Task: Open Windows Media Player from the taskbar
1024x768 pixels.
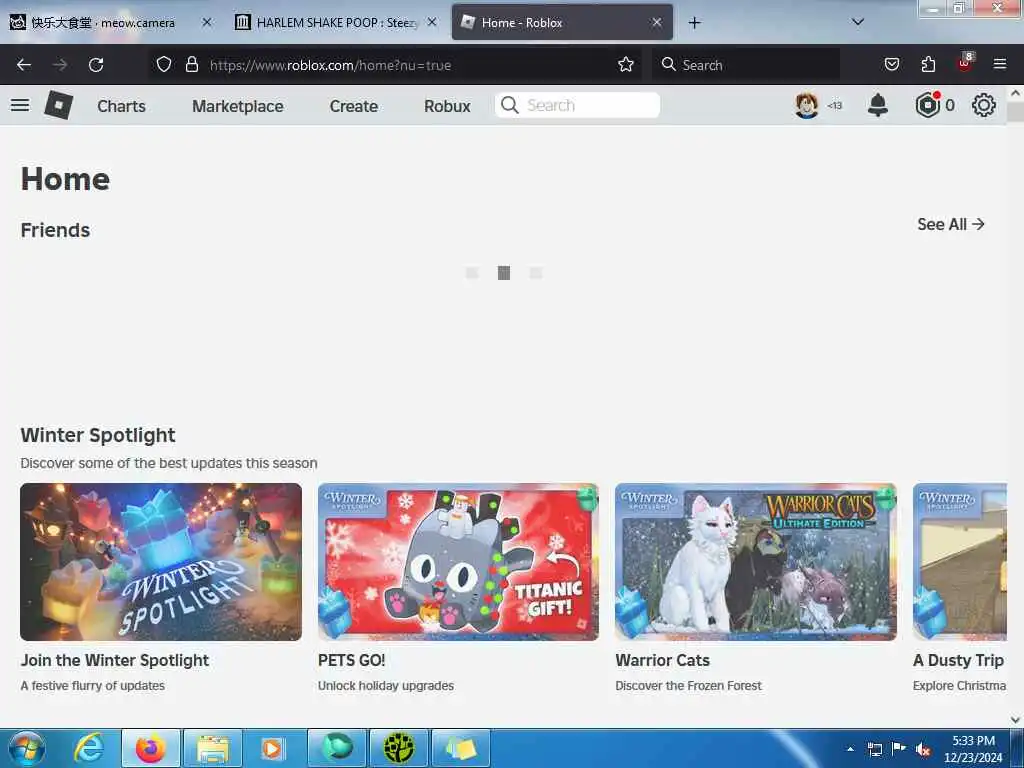Action: 274,748
